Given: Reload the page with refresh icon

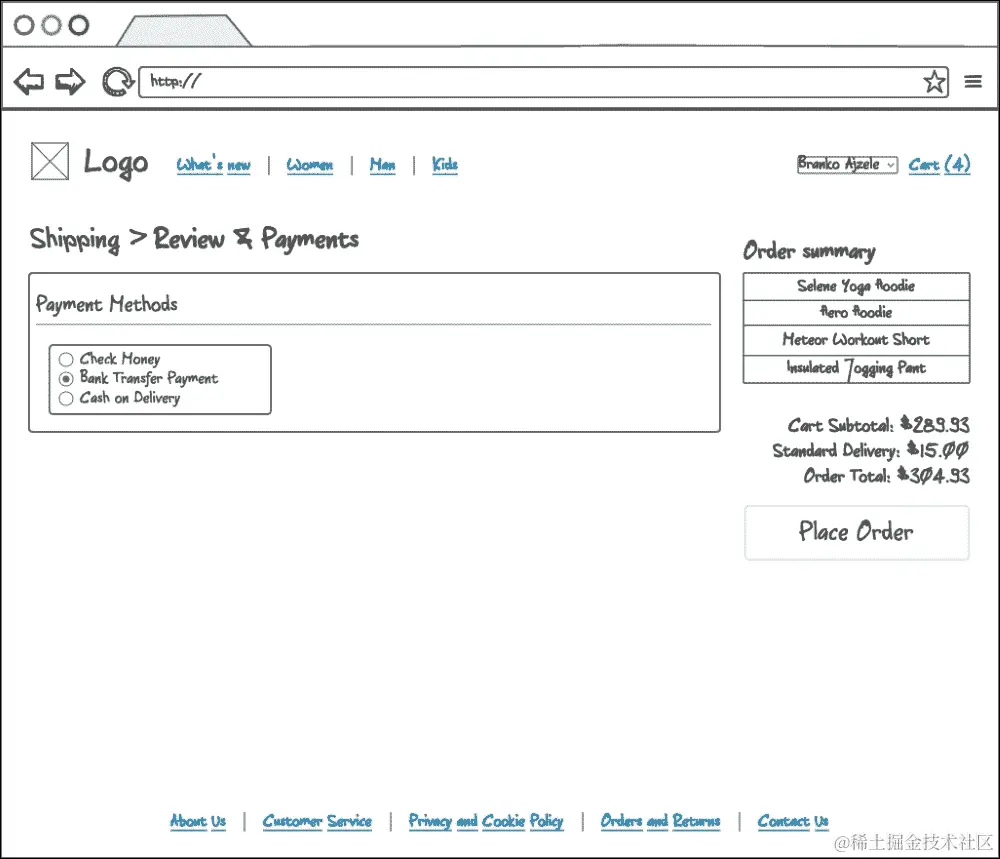Looking at the screenshot, I should coord(117,82).
